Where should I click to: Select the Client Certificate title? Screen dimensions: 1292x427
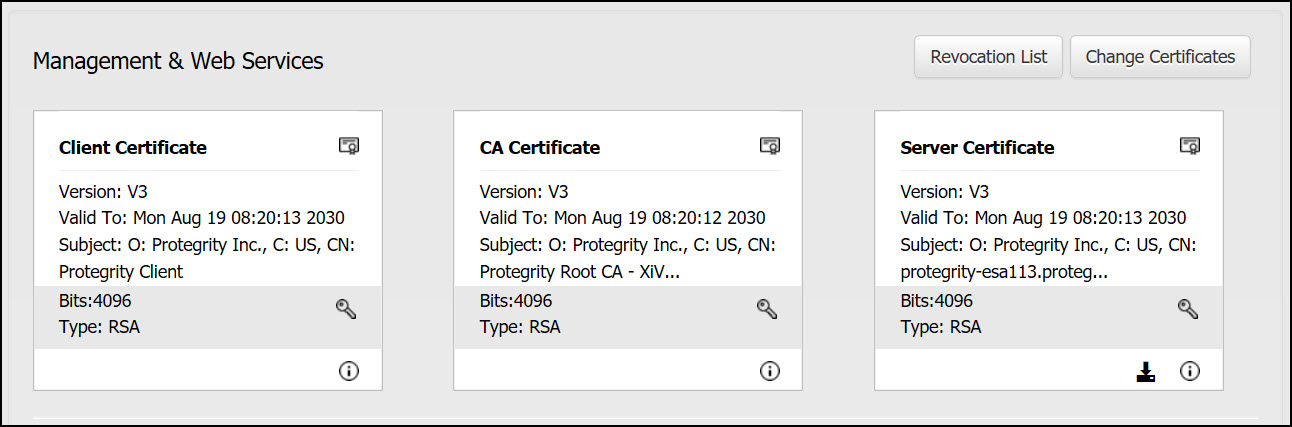[133, 148]
